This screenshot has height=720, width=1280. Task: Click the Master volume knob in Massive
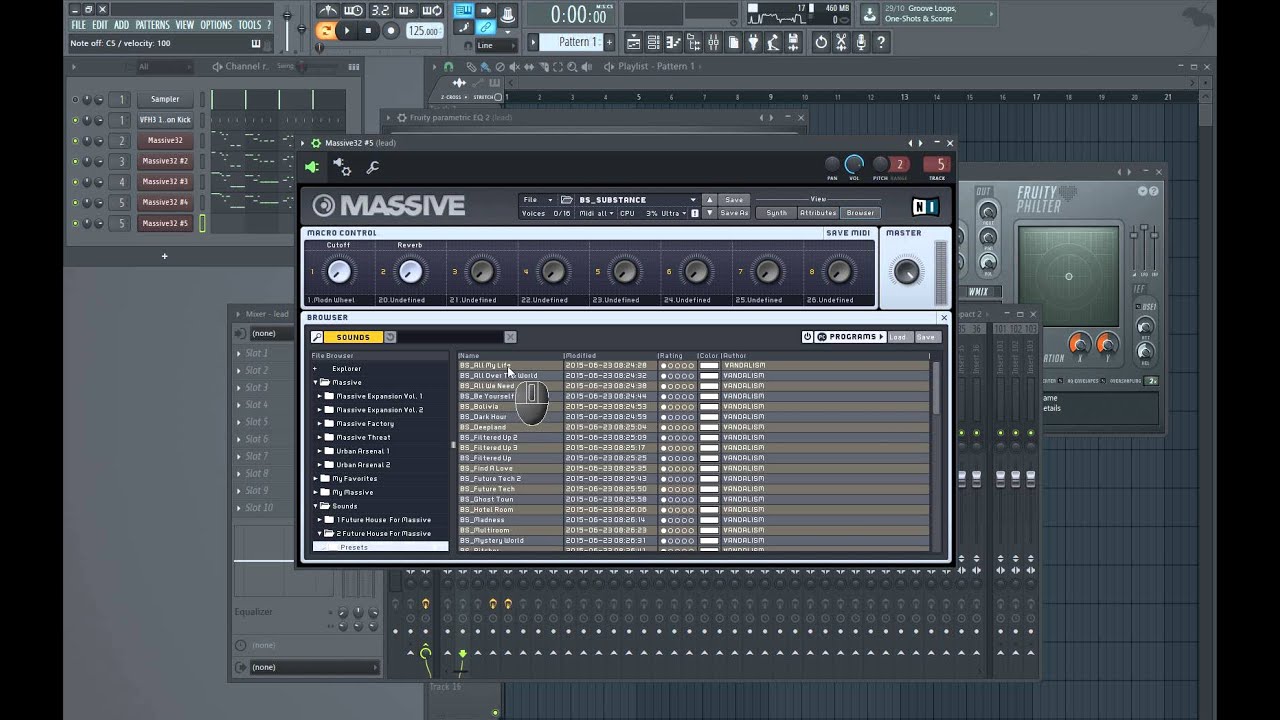coord(906,271)
